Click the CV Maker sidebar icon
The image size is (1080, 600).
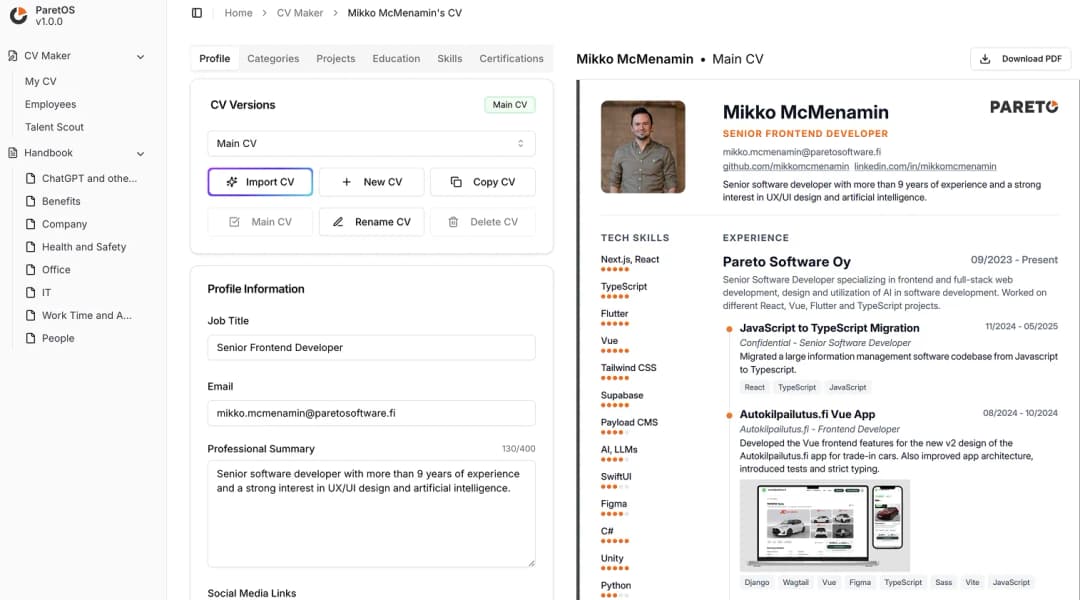13,56
